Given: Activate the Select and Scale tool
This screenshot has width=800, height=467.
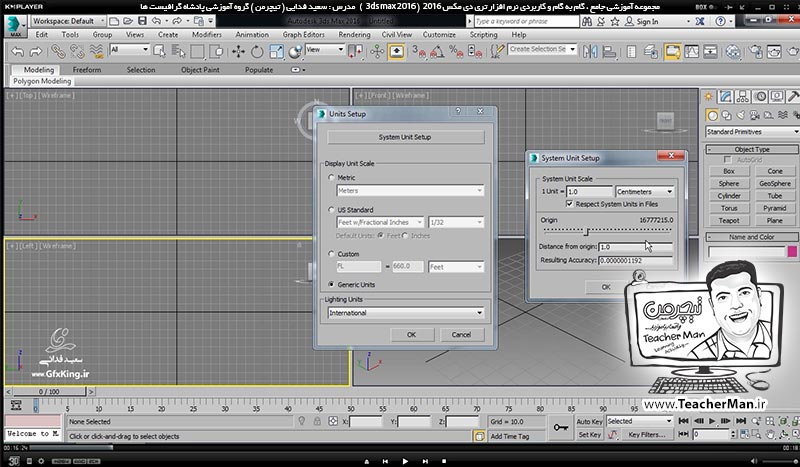Looking at the screenshot, I should (276, 52).
